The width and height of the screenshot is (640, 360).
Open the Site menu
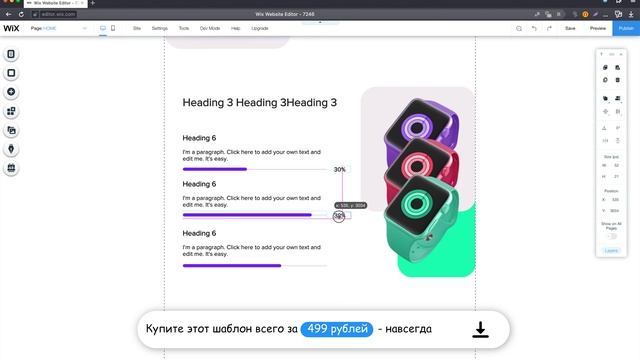point(137,28)
